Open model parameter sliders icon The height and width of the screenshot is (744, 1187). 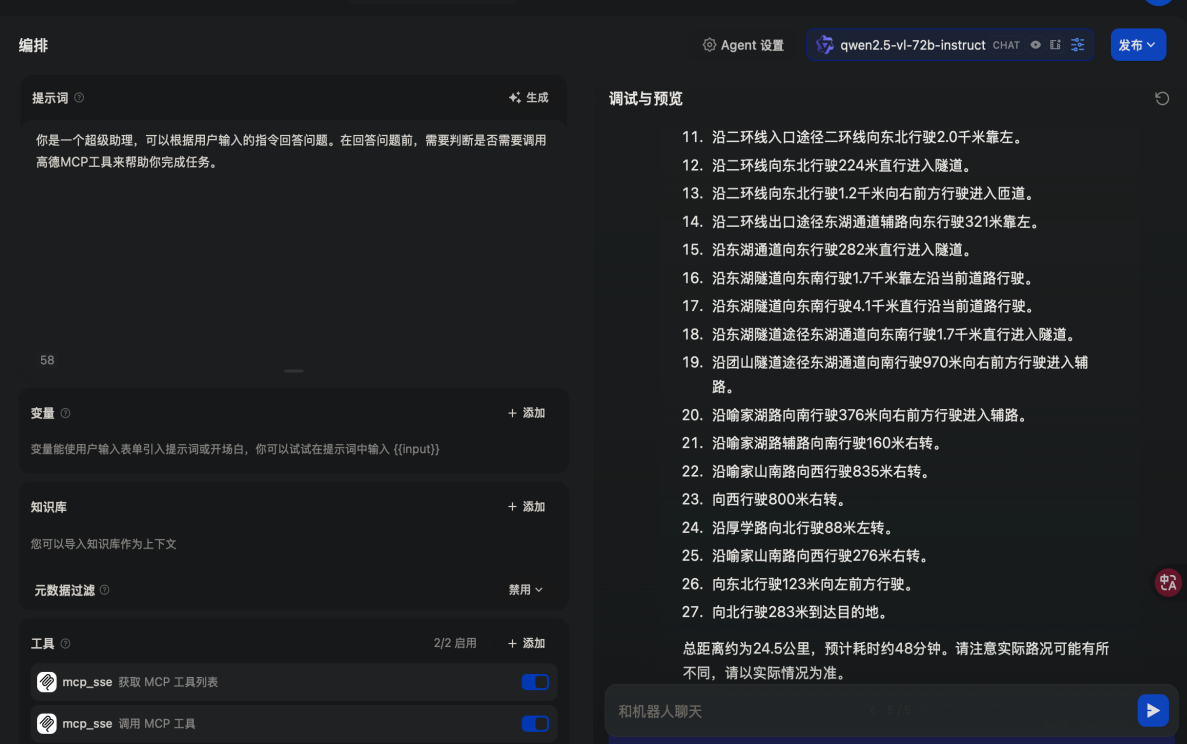pyautogui.click(x=1077, y=45)
